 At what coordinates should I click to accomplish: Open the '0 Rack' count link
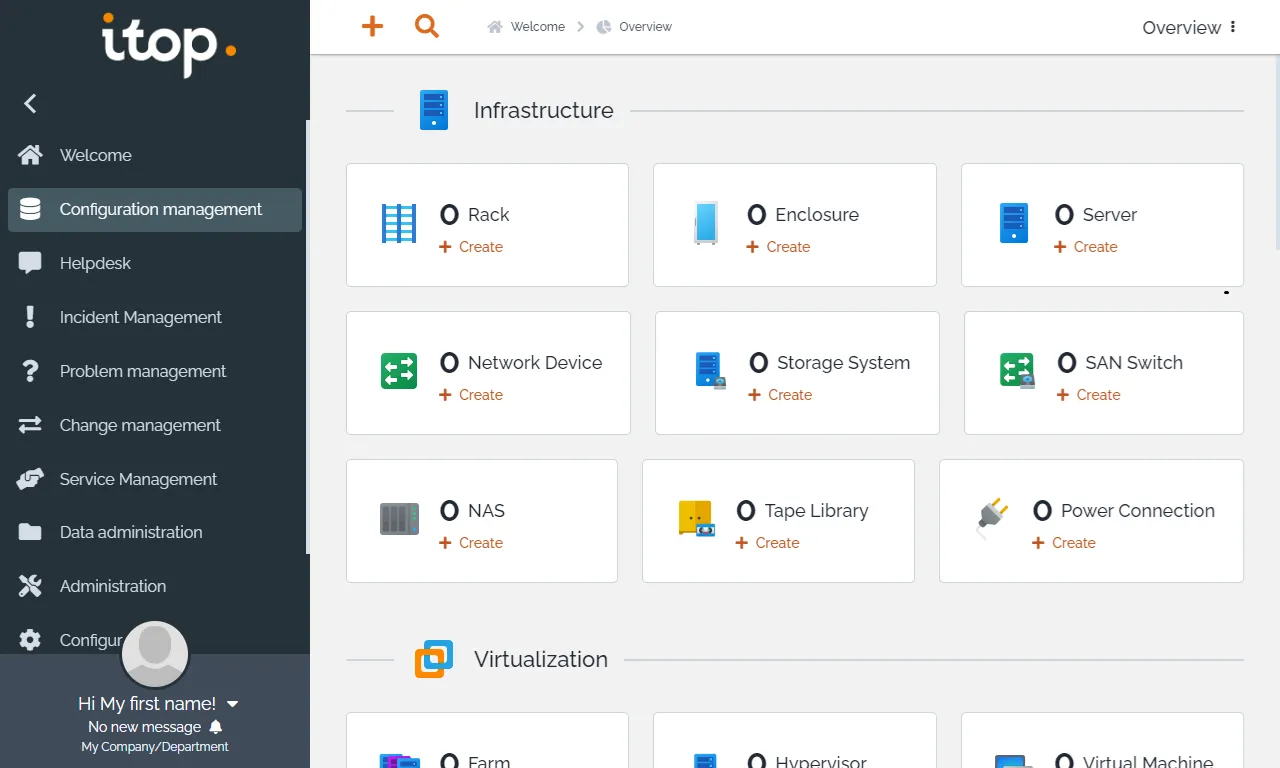475,214
